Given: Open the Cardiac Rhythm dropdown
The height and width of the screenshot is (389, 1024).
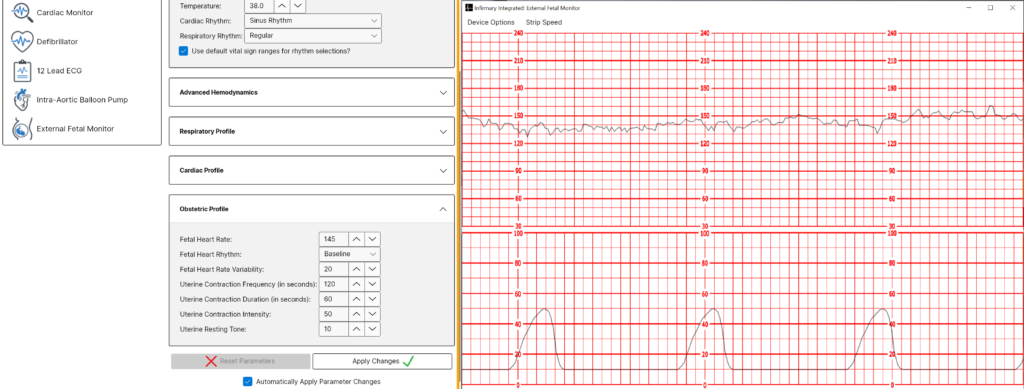Looking at the screenshot, I should (x=313, y=20).
